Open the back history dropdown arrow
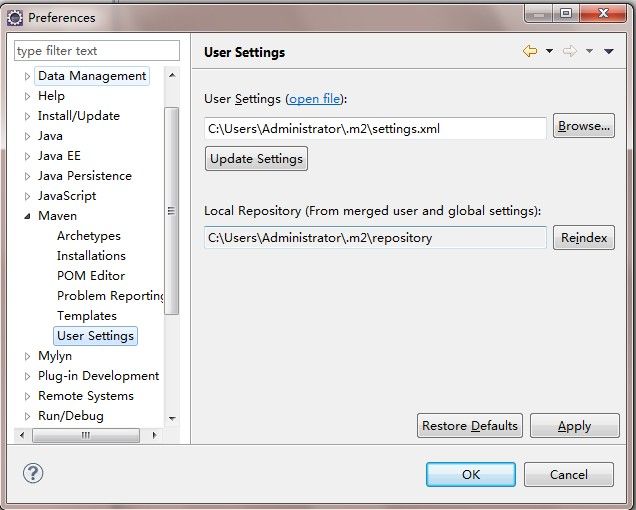The height and width of the screenshot is (510, 636). (x=549, y=51)
